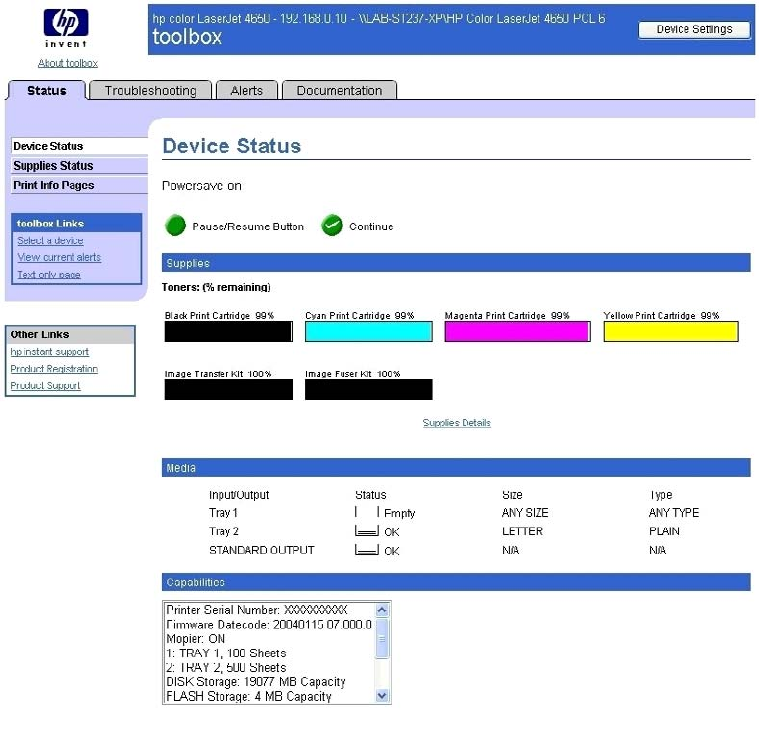Screen dimensions: 759x729
Task: Open the About toolbox link
Action: [x=68, y=63]
